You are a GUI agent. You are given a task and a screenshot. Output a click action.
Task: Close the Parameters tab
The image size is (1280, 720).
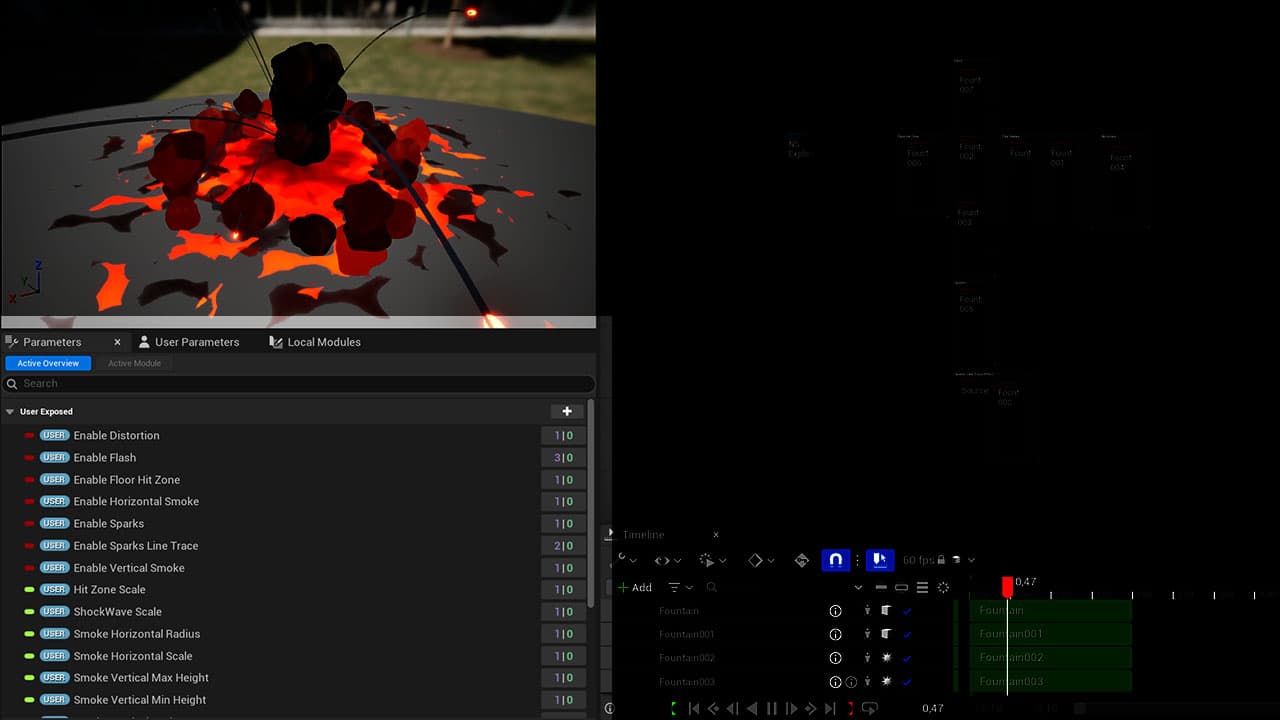tap(117, 342)
